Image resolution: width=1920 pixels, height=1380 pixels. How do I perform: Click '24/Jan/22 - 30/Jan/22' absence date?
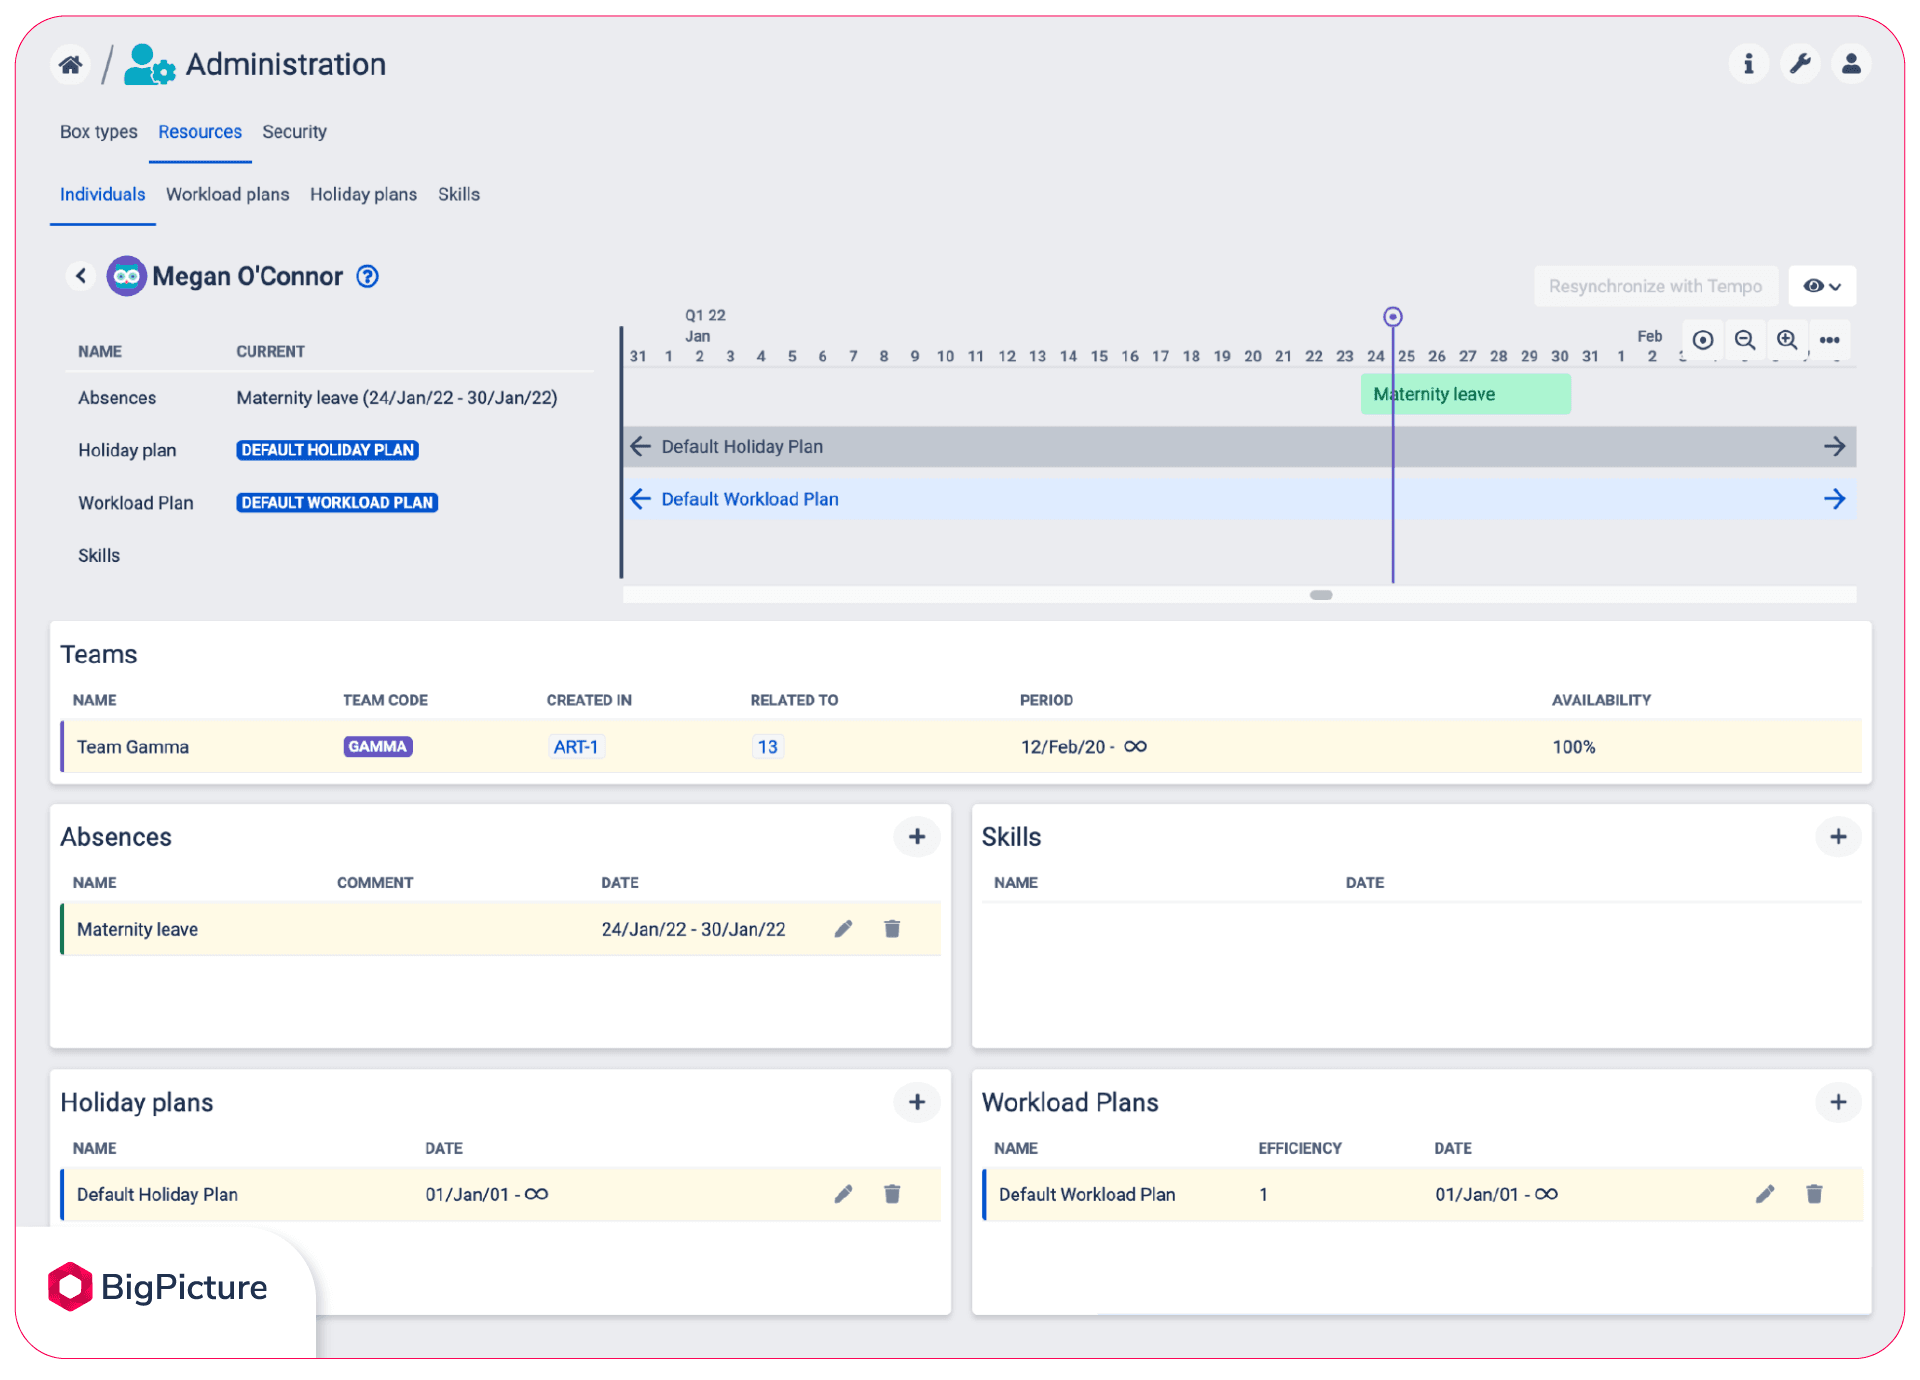coord(693,929)
